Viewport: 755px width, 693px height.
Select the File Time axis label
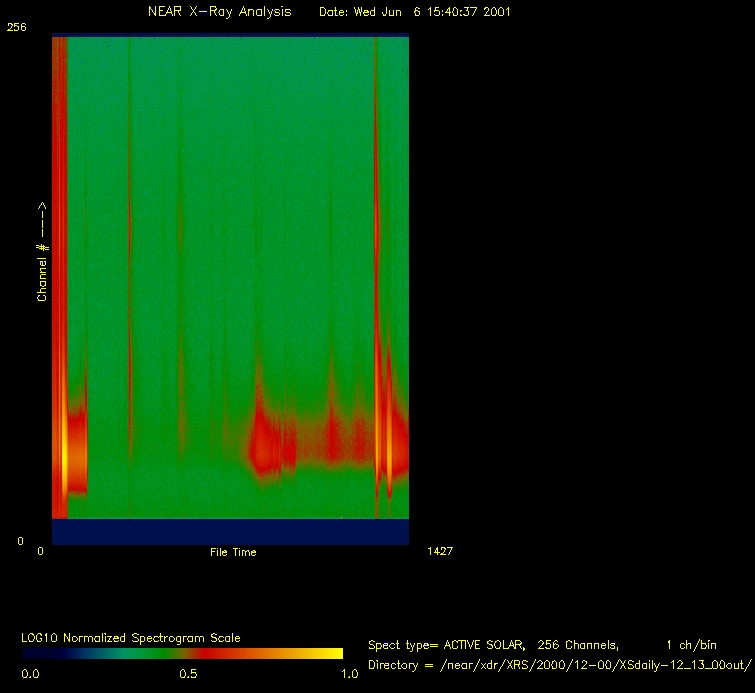[233, 552]
